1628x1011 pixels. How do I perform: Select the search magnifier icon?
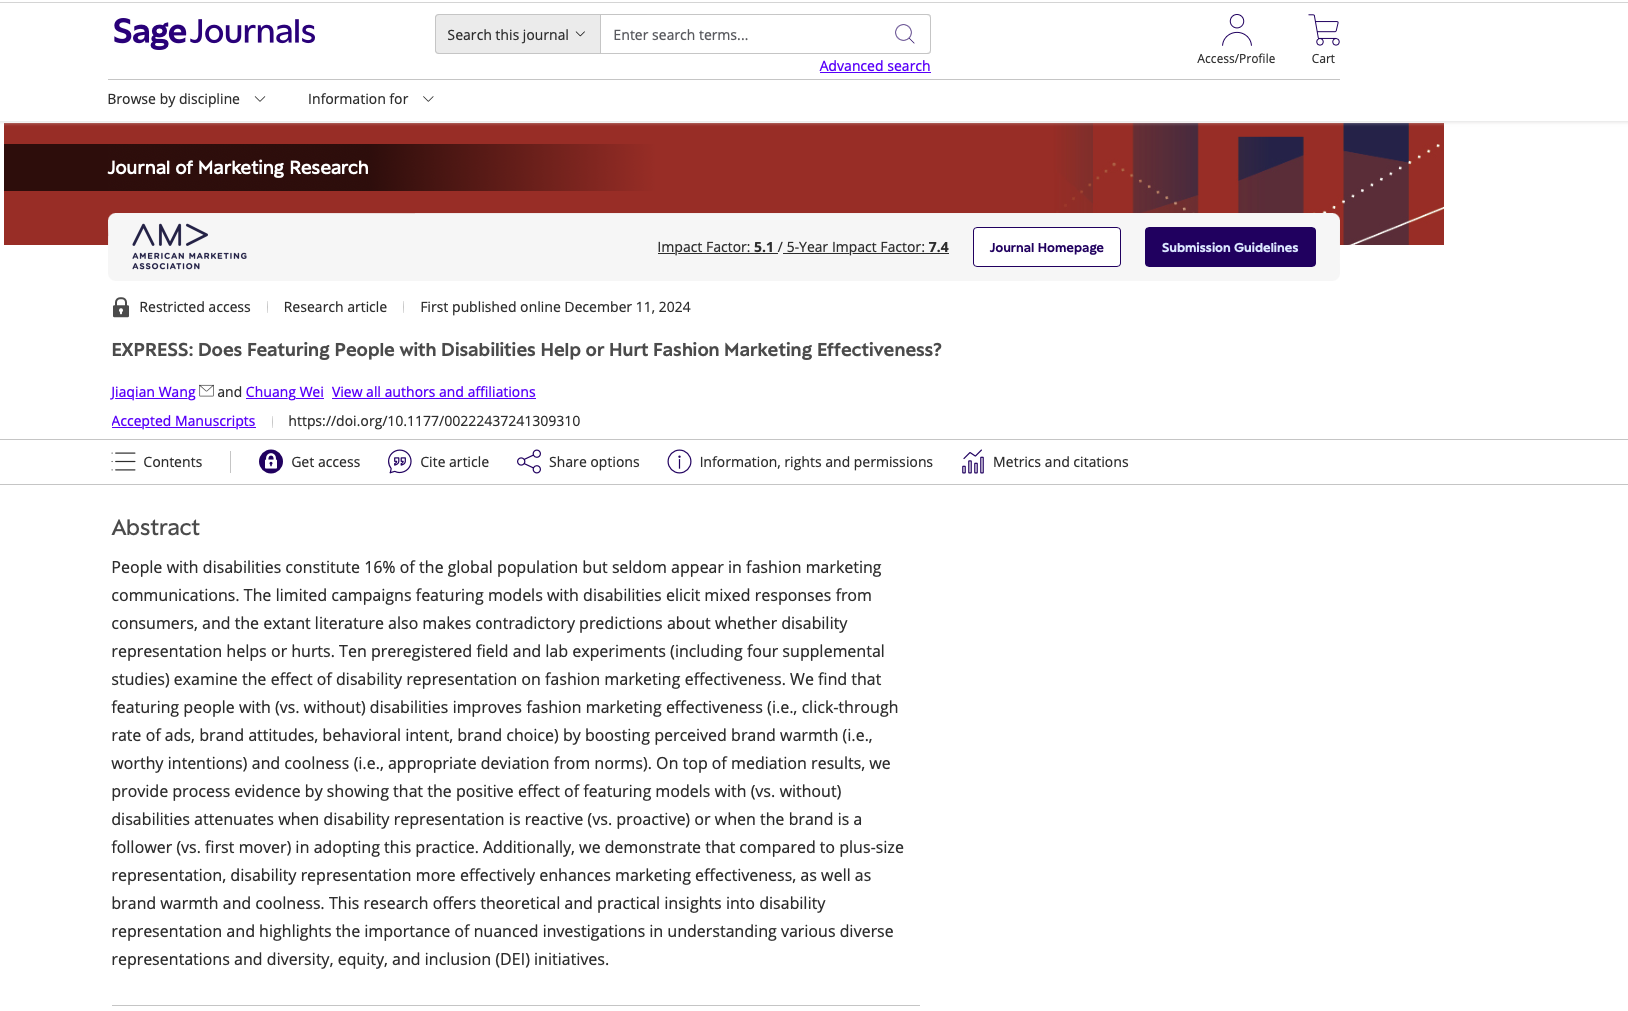coord(904,33)
